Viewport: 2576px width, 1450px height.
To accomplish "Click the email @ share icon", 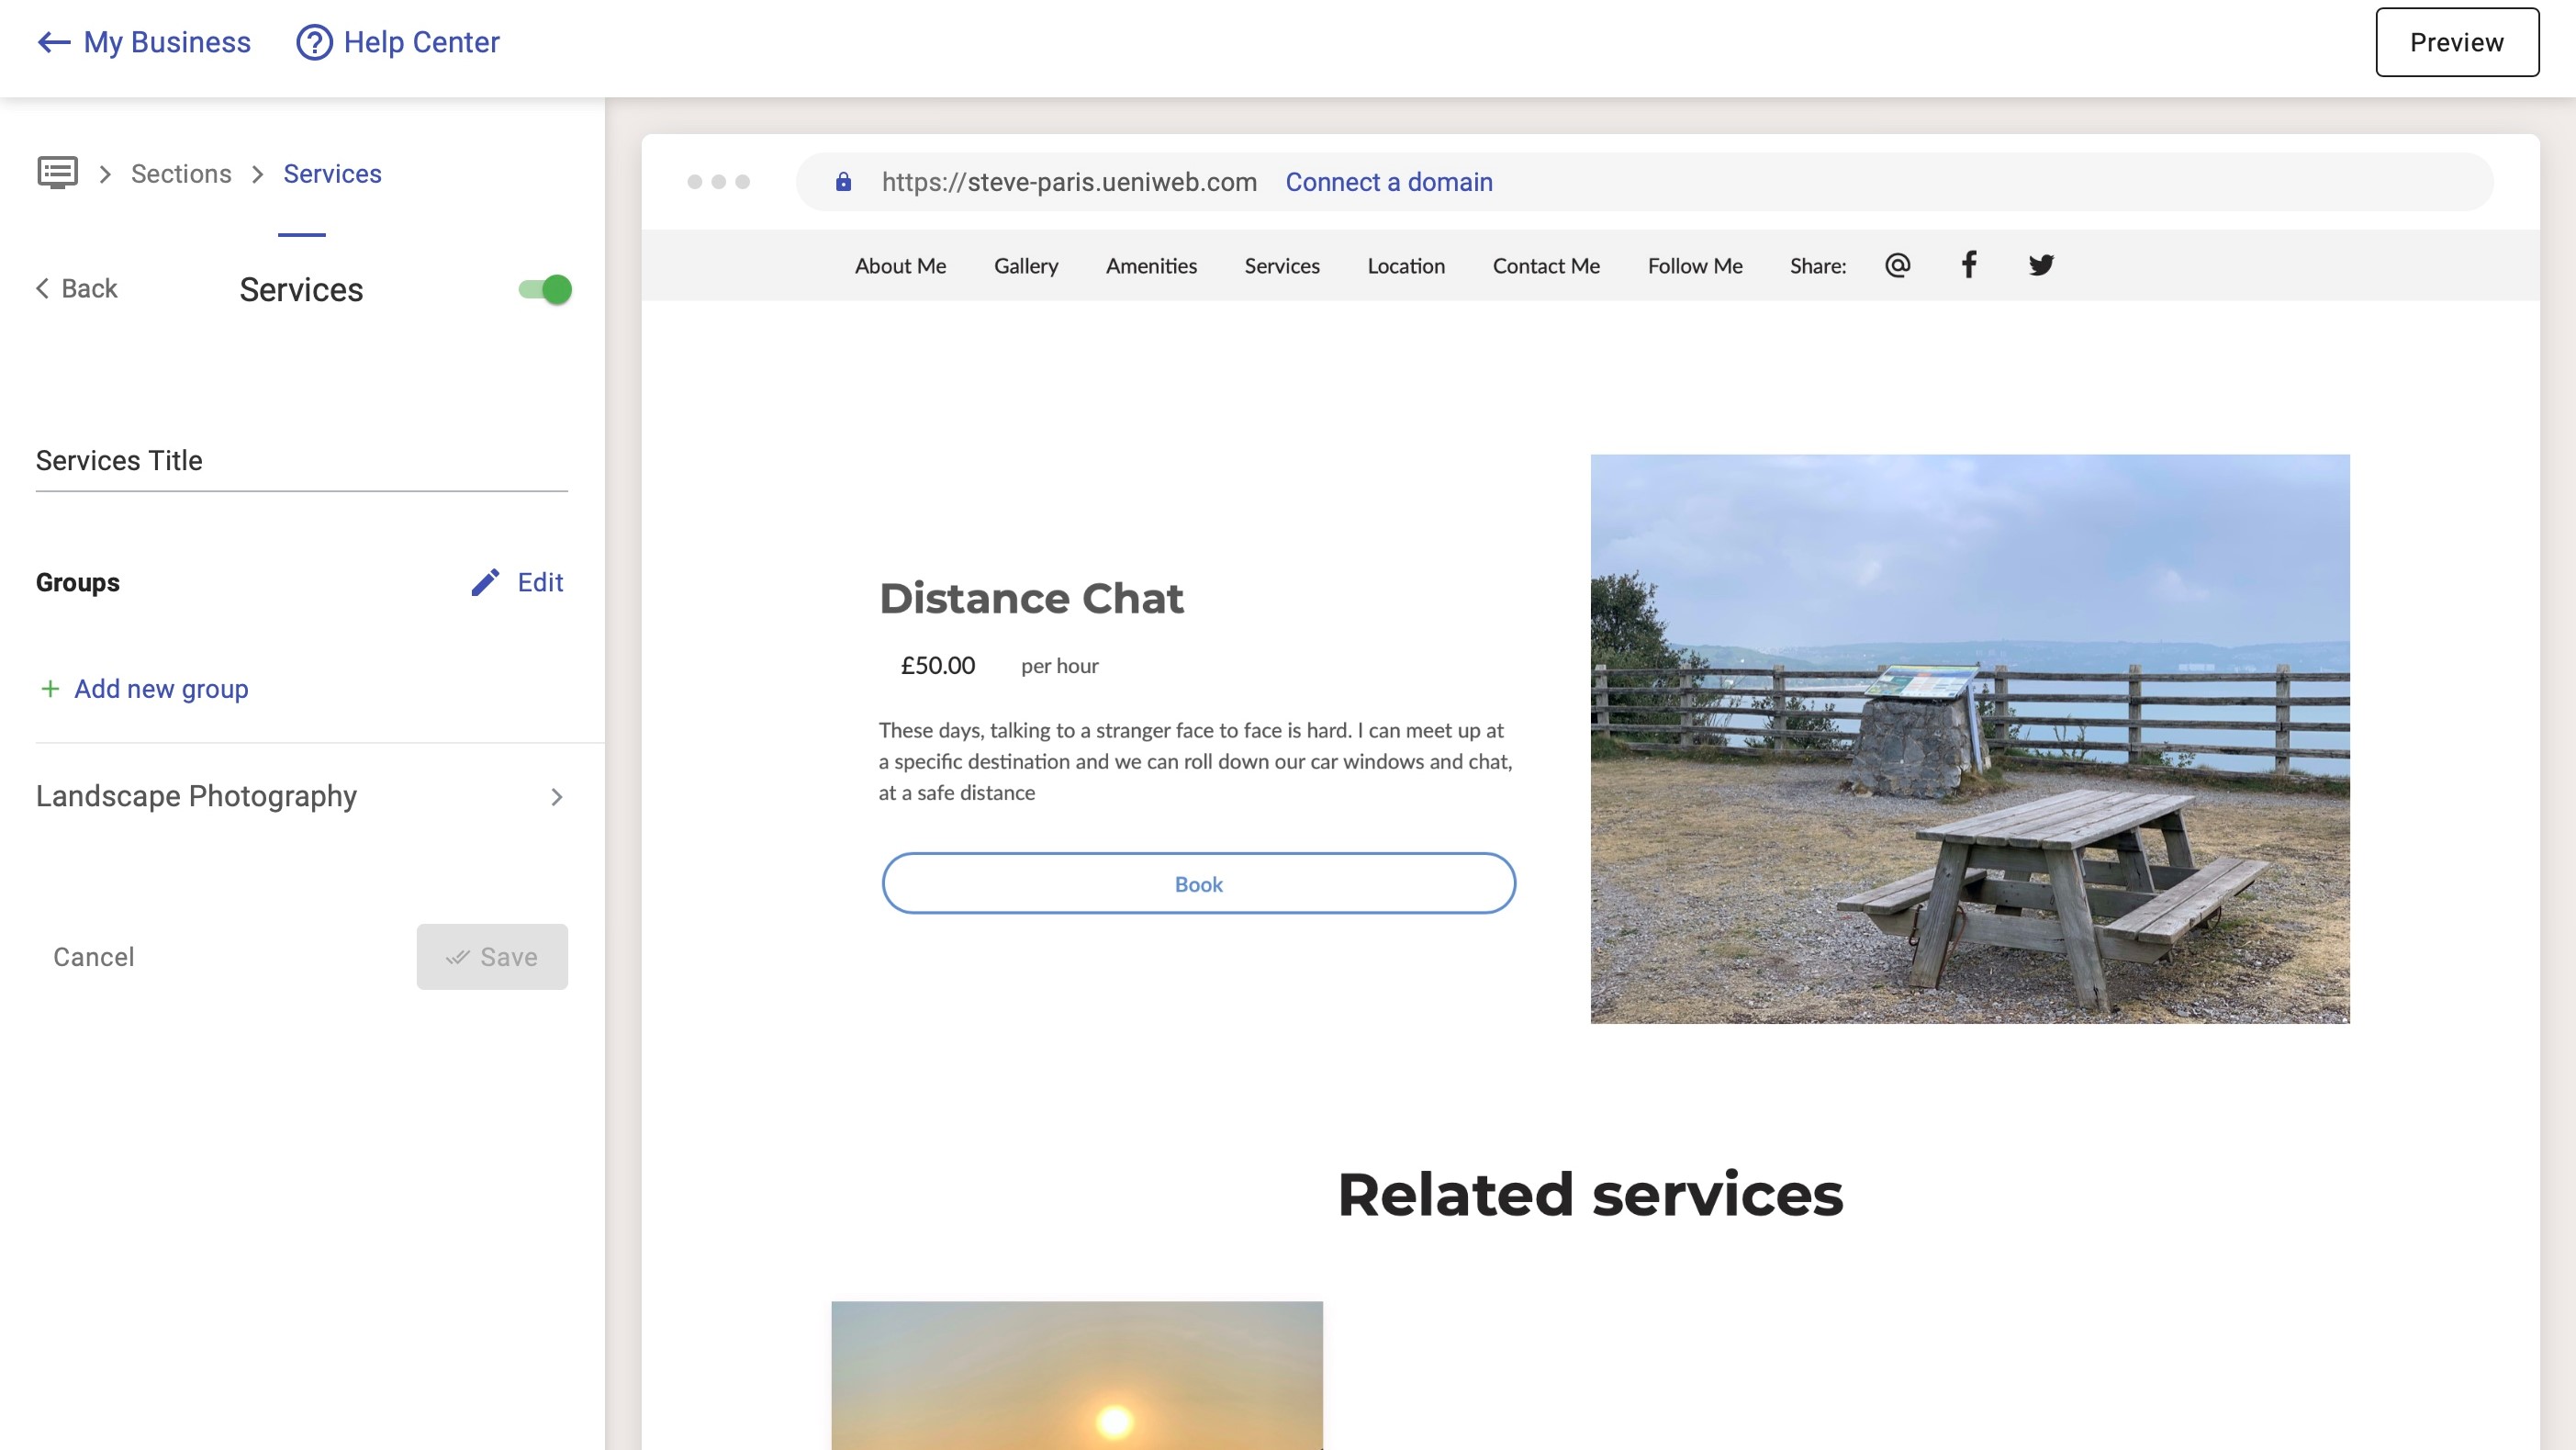I will (1897, 265).
